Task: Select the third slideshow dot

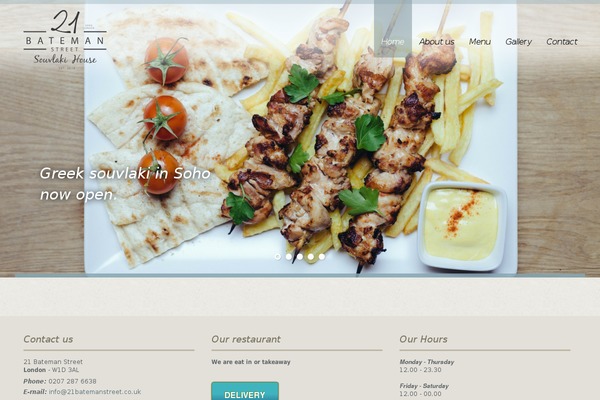Action: (x=300, y=257)
